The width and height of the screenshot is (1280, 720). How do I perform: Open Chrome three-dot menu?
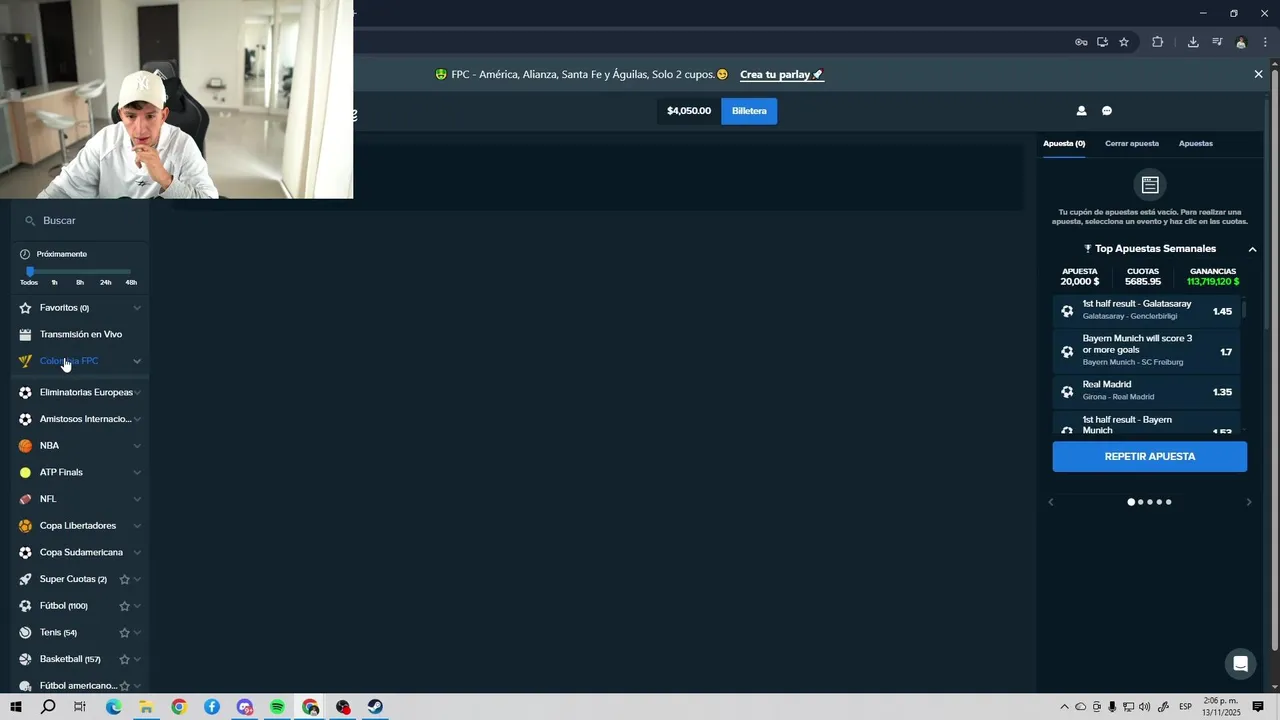coord(1265,42)
